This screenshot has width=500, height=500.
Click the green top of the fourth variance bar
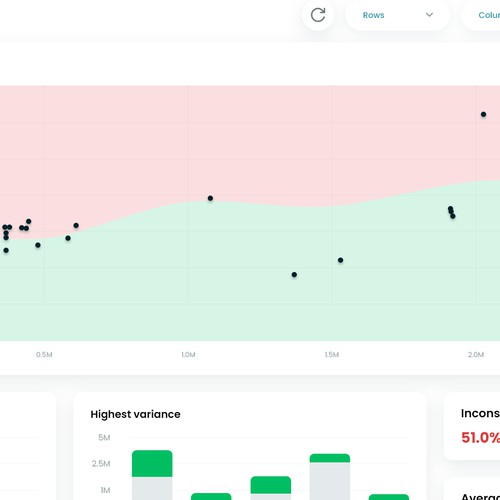(x=330, y=458)
